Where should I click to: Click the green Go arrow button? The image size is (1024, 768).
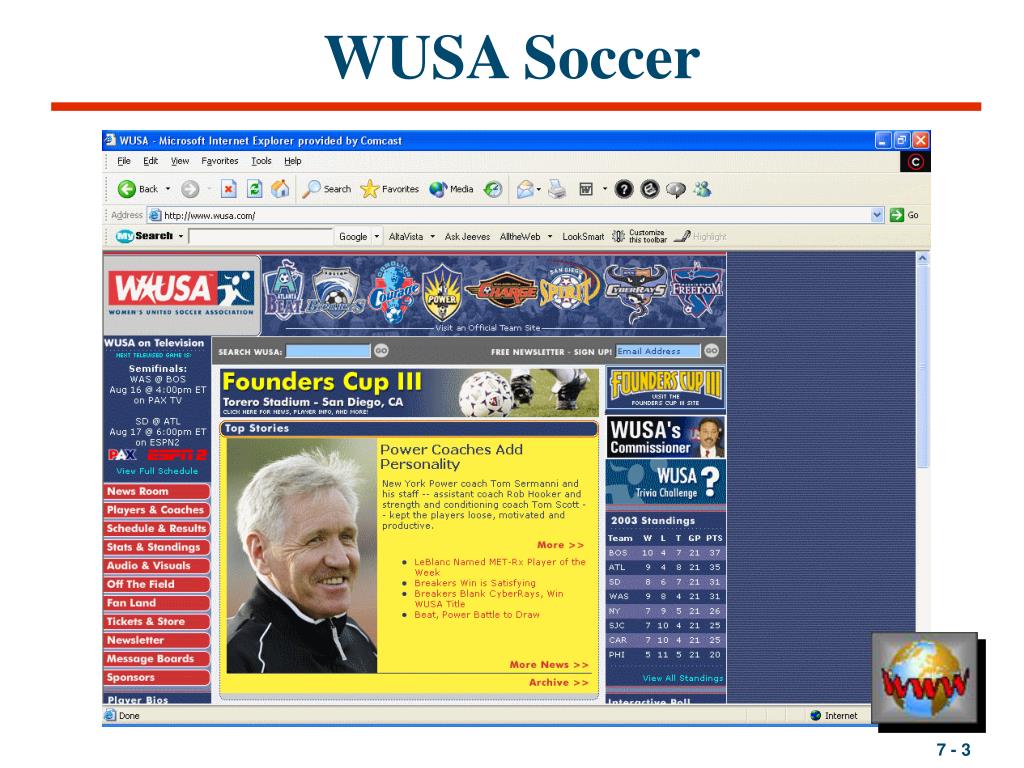(897, 215)
